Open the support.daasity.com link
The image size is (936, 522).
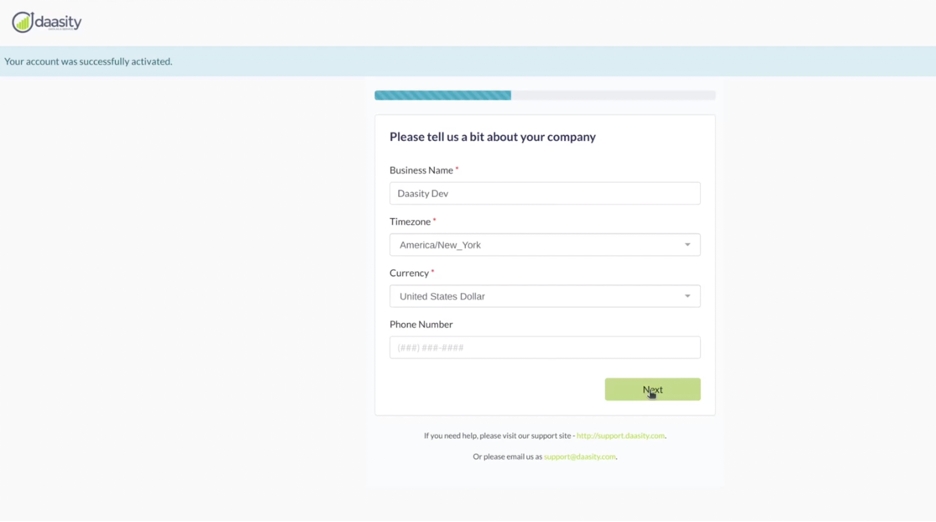[620, 436]
